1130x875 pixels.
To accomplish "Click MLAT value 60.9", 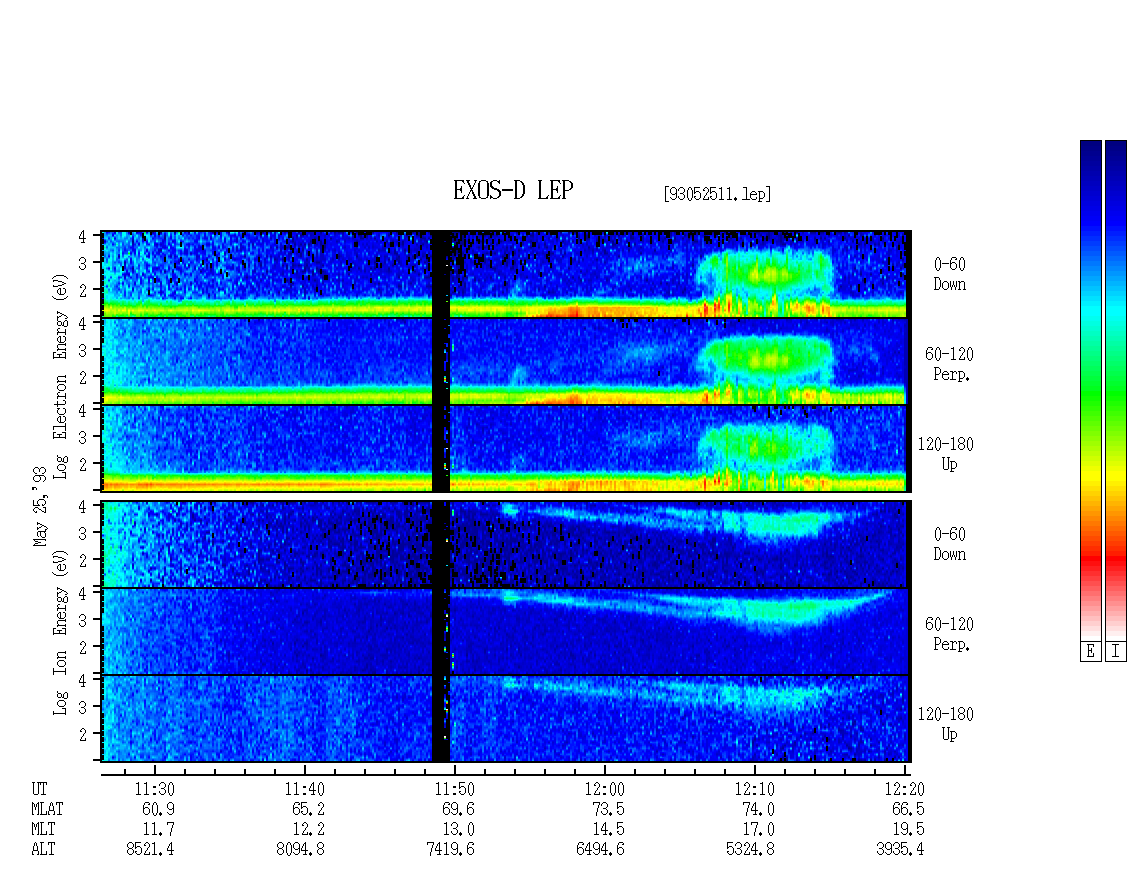I will [159, 809].
